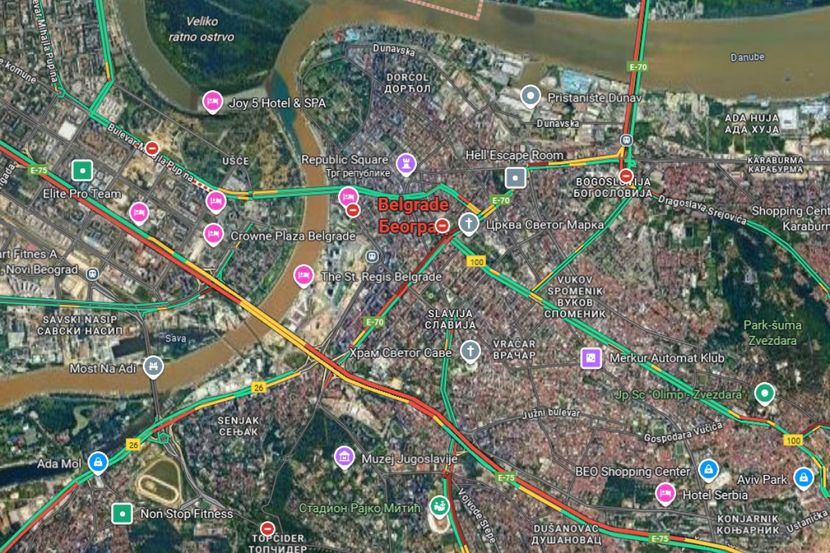Click the Aviv Park shopping pin
Screen dimensions: 830x553
804,478
